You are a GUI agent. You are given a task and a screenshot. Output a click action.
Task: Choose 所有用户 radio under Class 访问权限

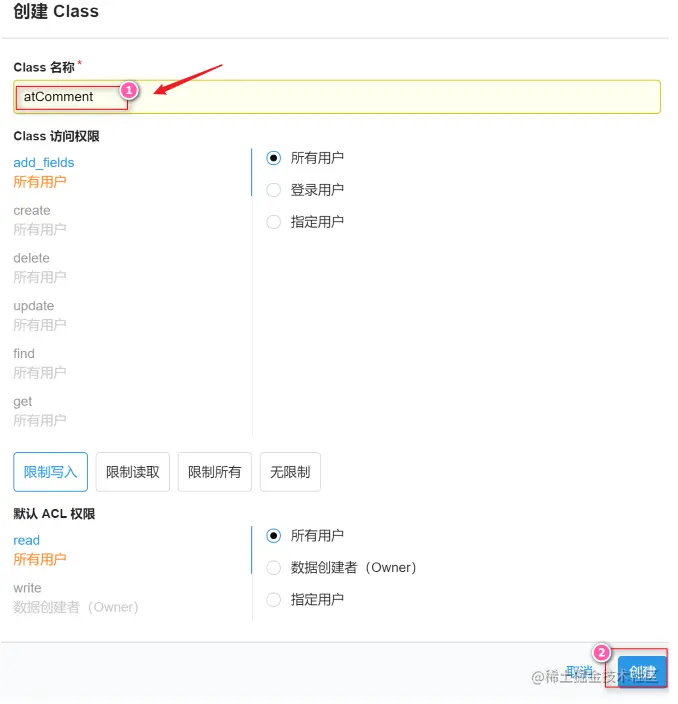(x=273, y=158)
